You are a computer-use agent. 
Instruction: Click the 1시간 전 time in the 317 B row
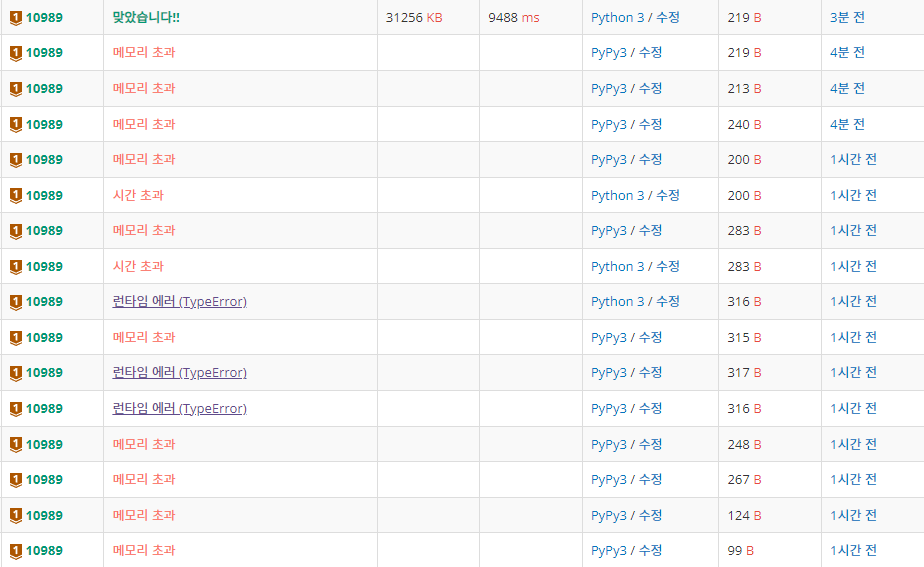point(853,372)
